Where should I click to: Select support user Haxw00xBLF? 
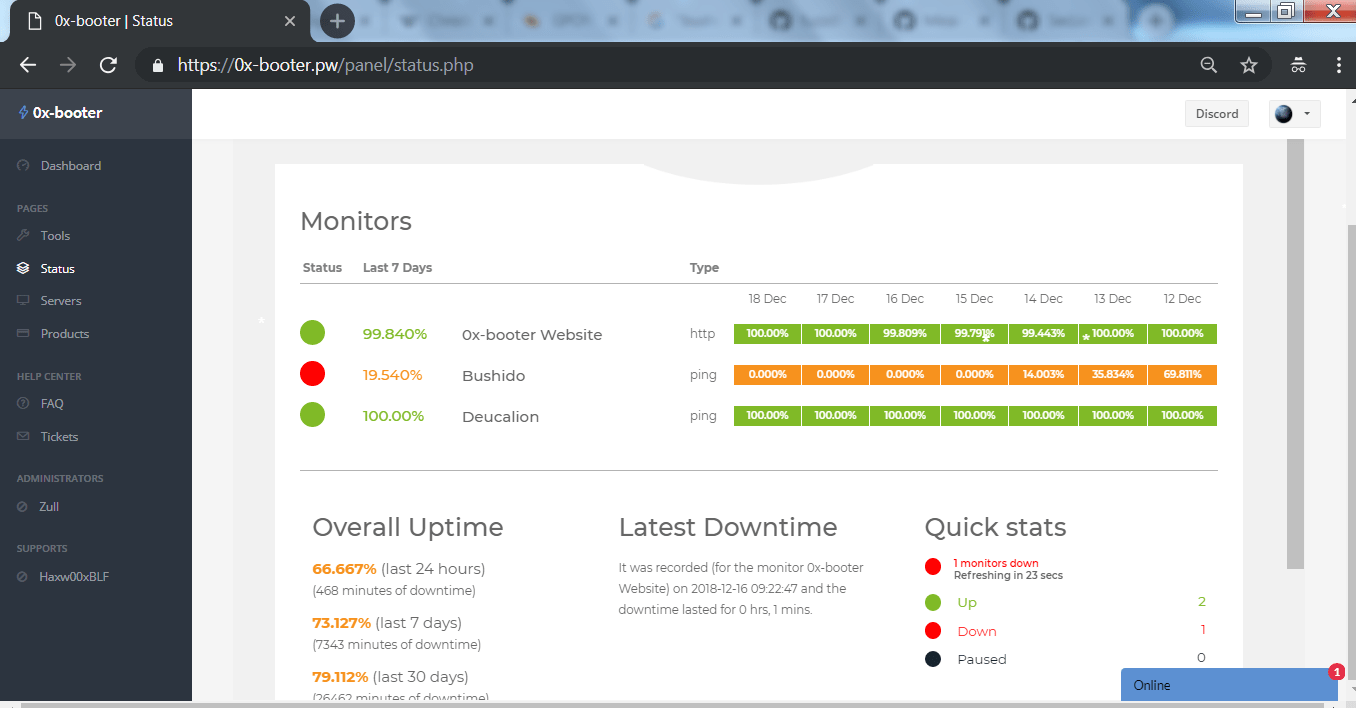74,577
